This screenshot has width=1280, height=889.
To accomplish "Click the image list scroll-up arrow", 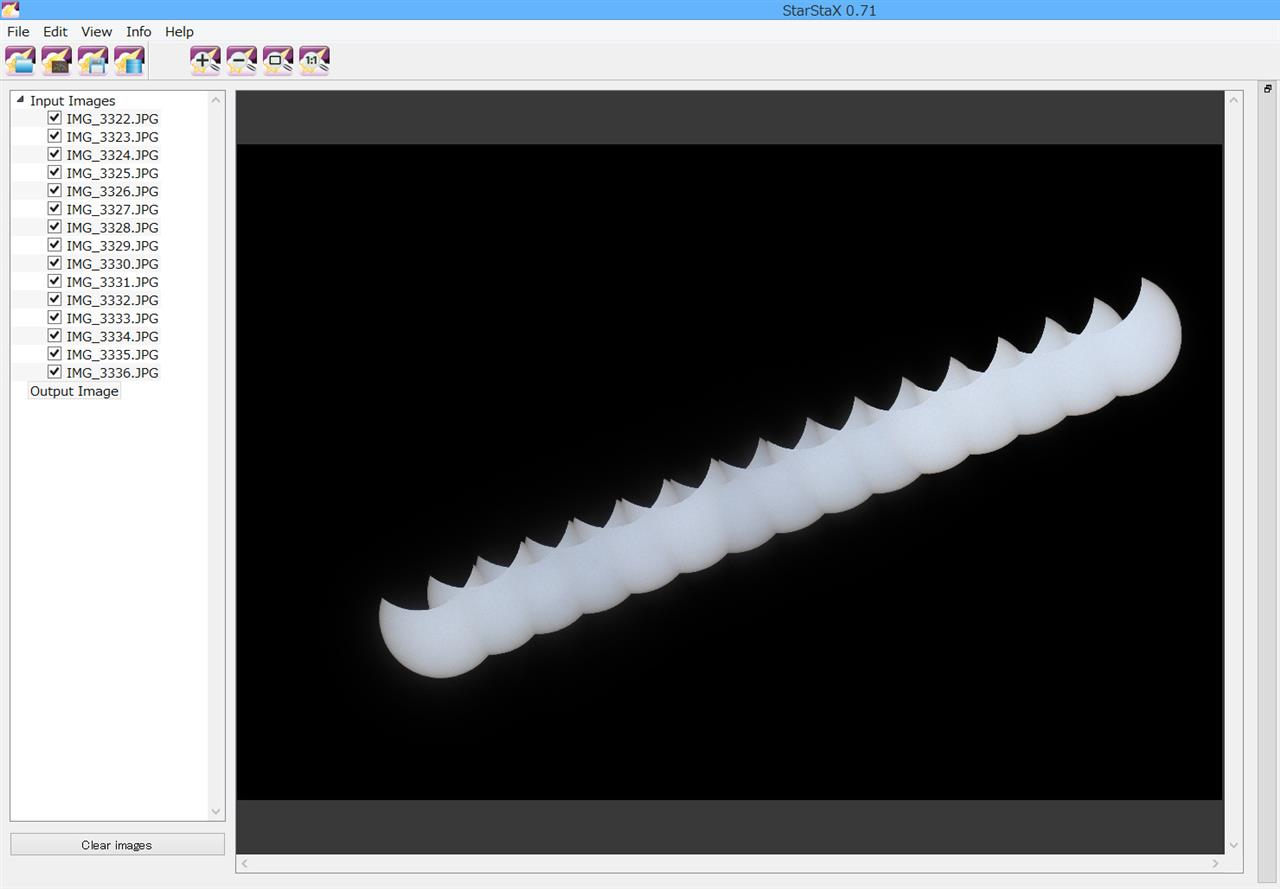I will (216, 100).
